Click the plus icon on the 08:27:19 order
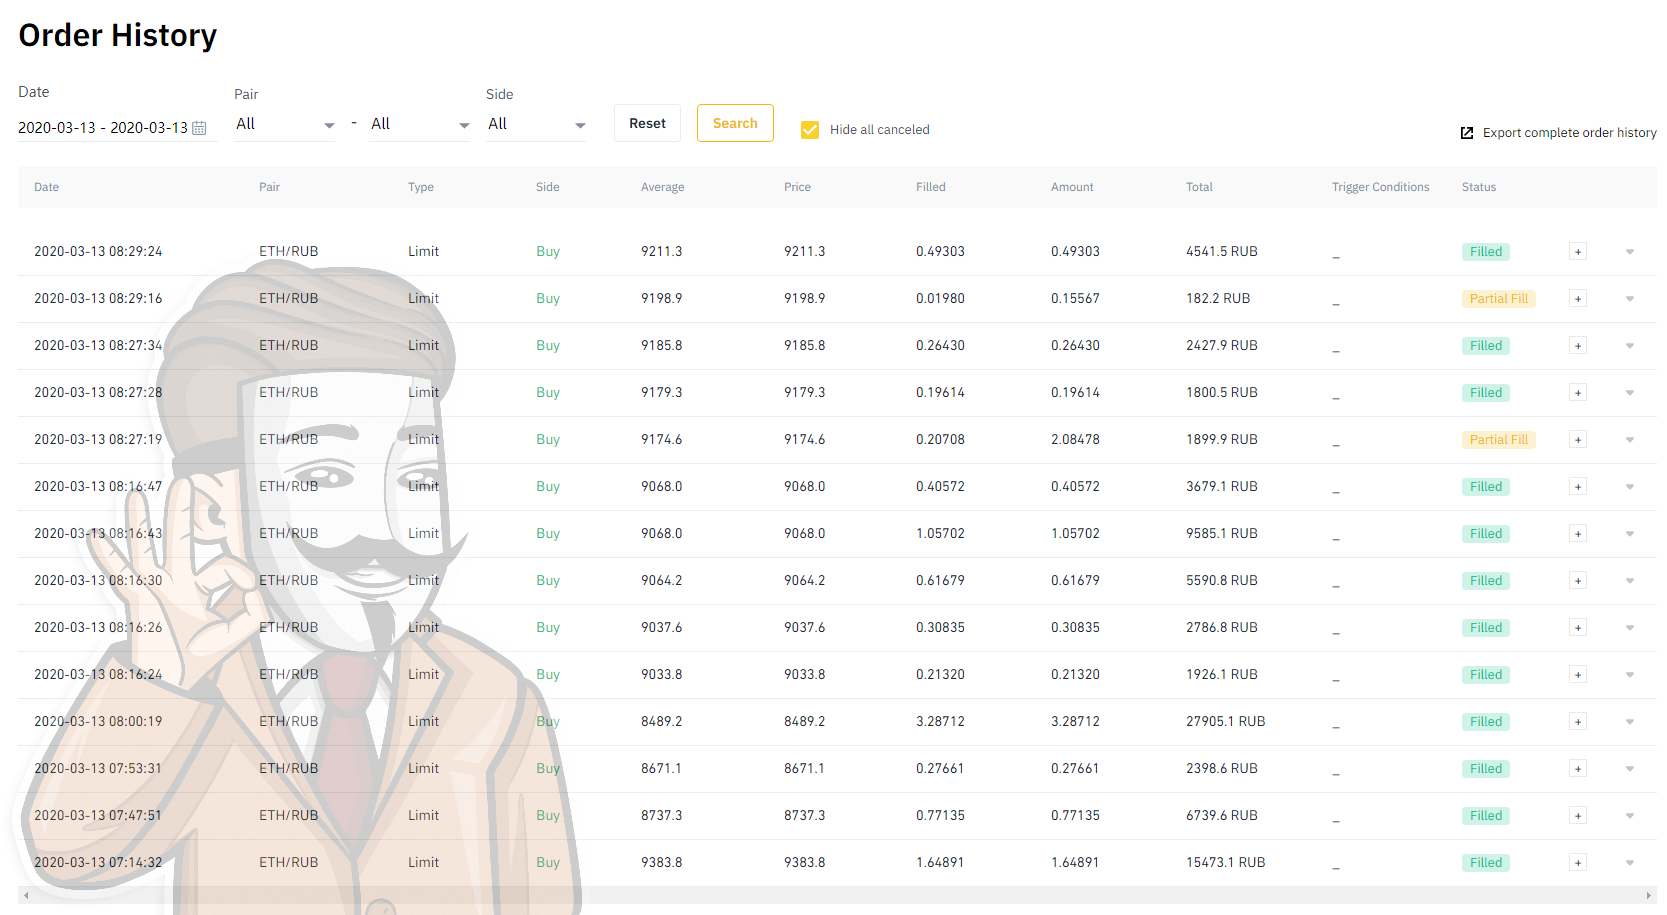1667x915 pixels. (x=1578, y=440)
